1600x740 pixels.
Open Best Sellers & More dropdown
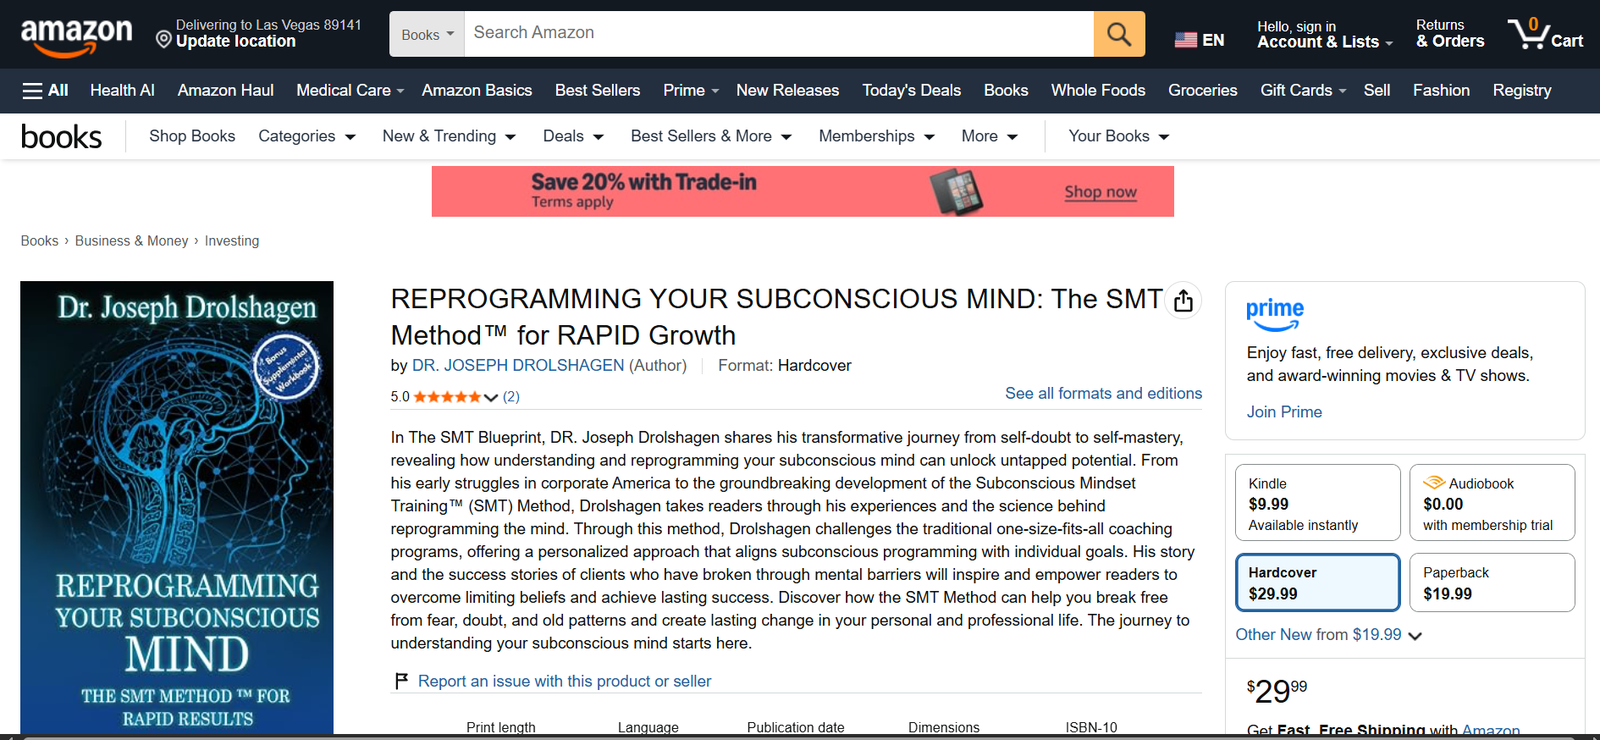(x=711, y=136)
